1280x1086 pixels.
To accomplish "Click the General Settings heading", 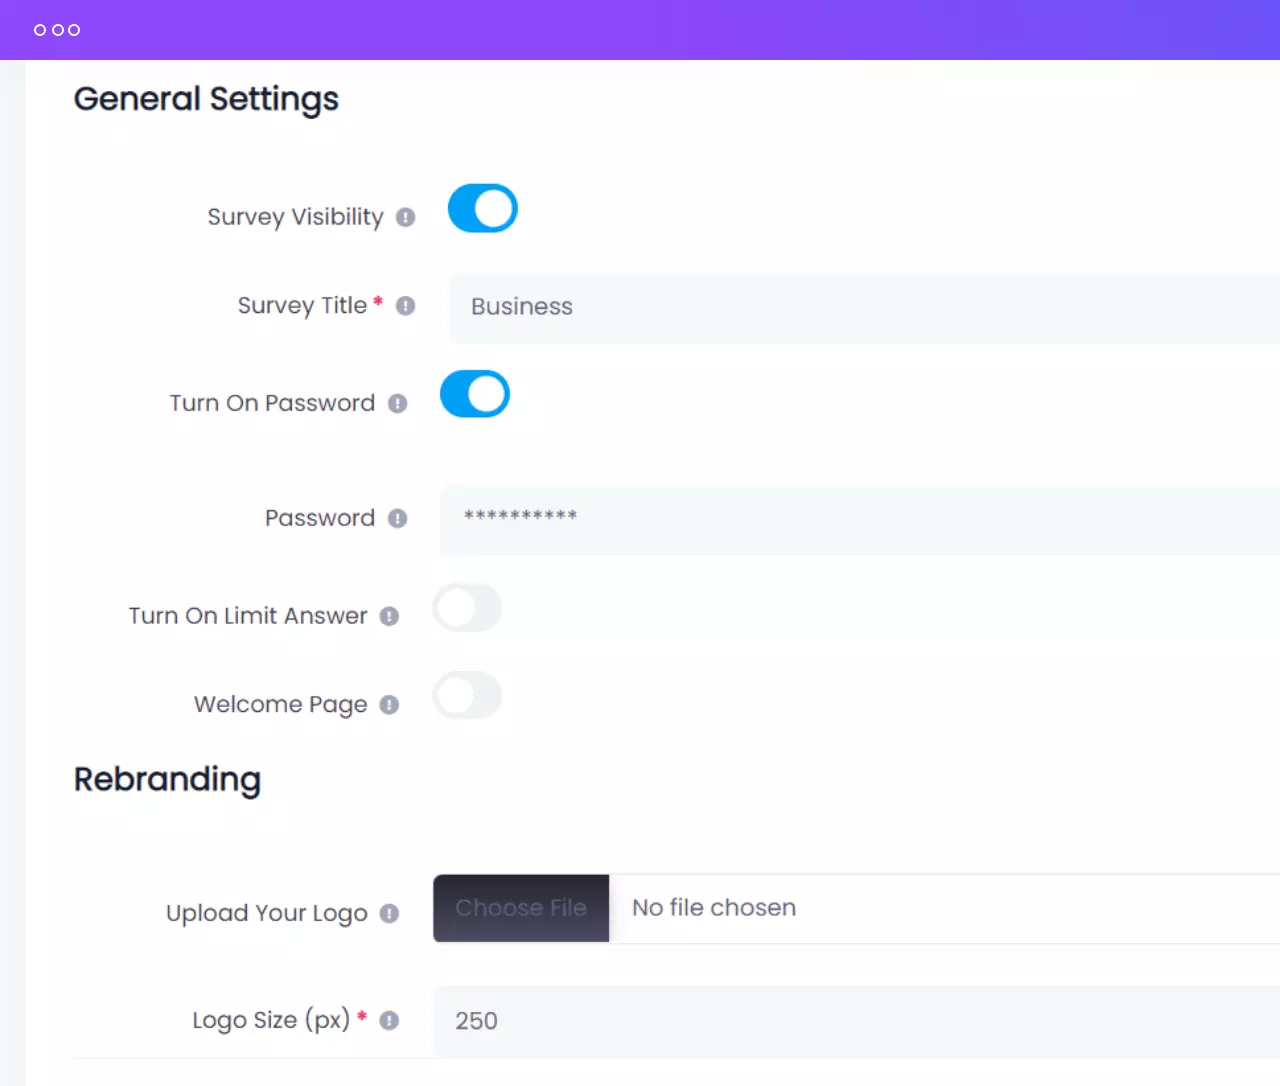I will click(x=206, y=99).
